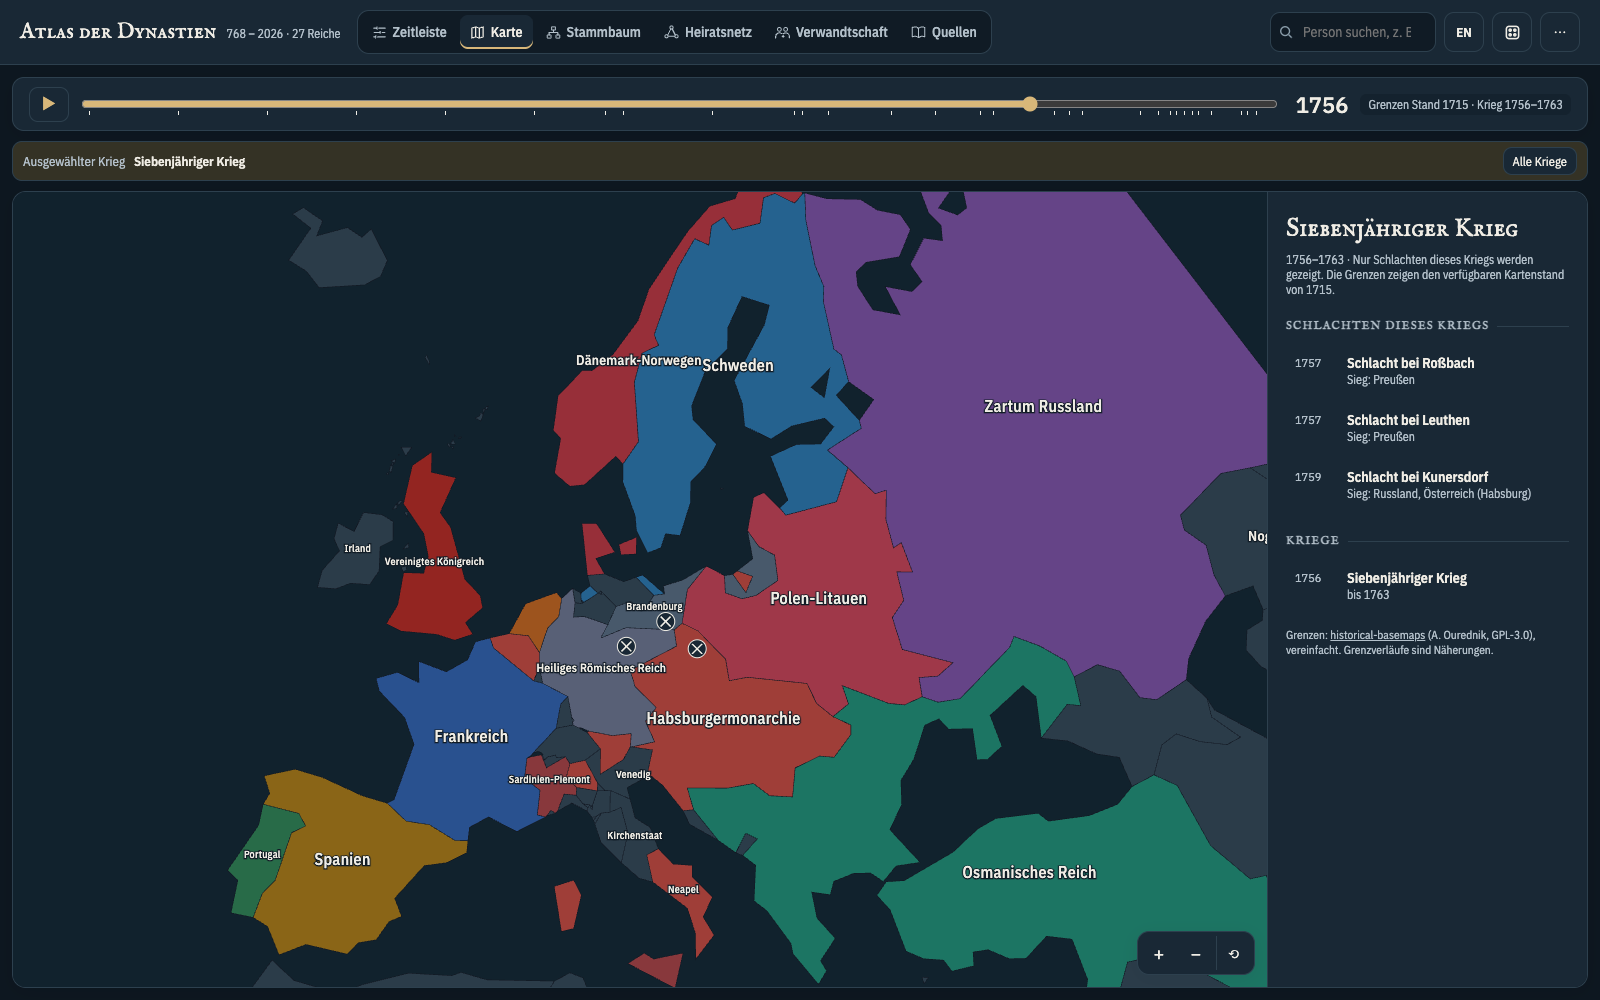1600x1000 pixels.
Task: Open the Heiratsnetz tab
Action: click(708, 32)
